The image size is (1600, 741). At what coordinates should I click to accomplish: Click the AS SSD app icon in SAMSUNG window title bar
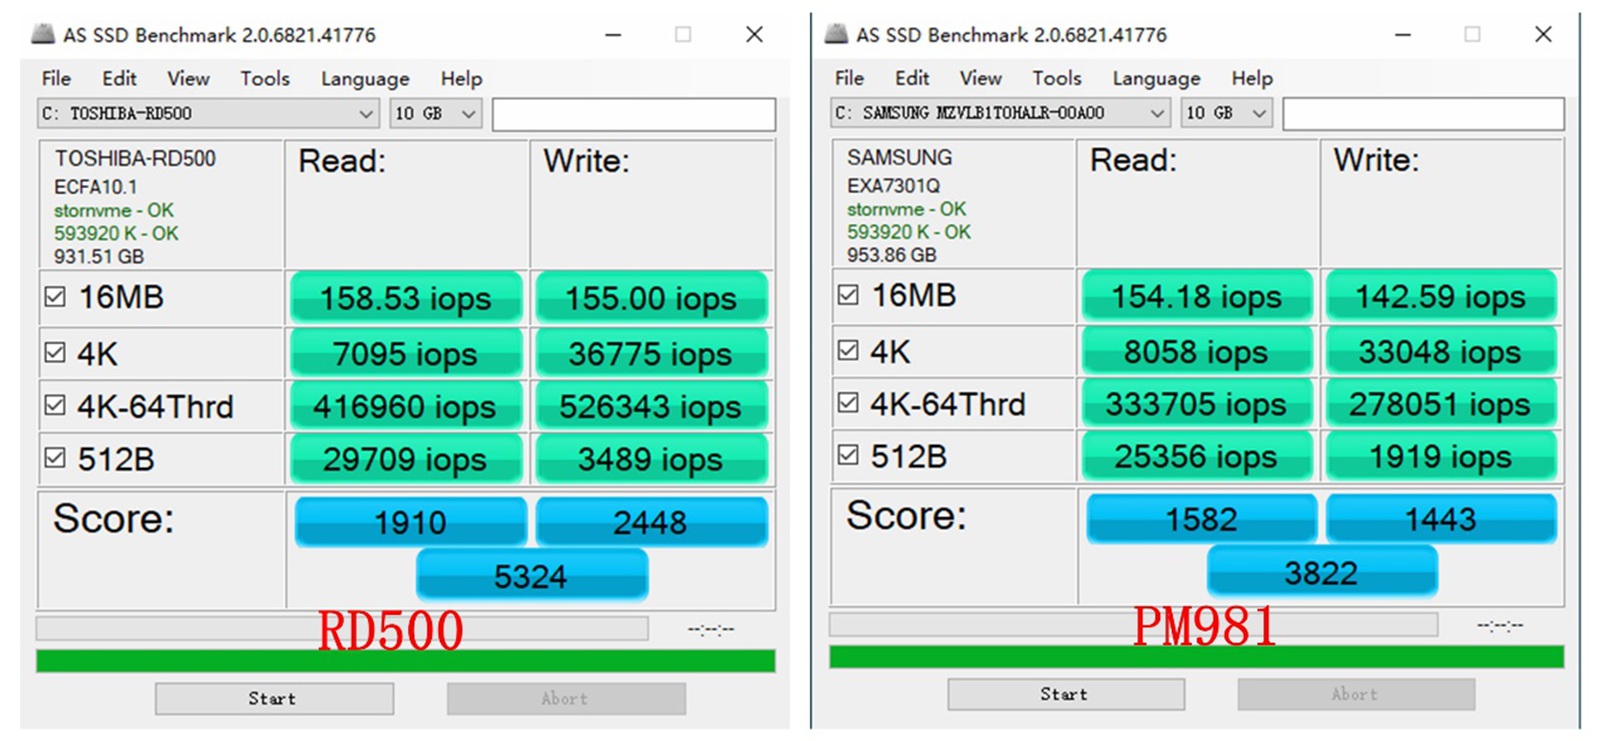(836, 34)
